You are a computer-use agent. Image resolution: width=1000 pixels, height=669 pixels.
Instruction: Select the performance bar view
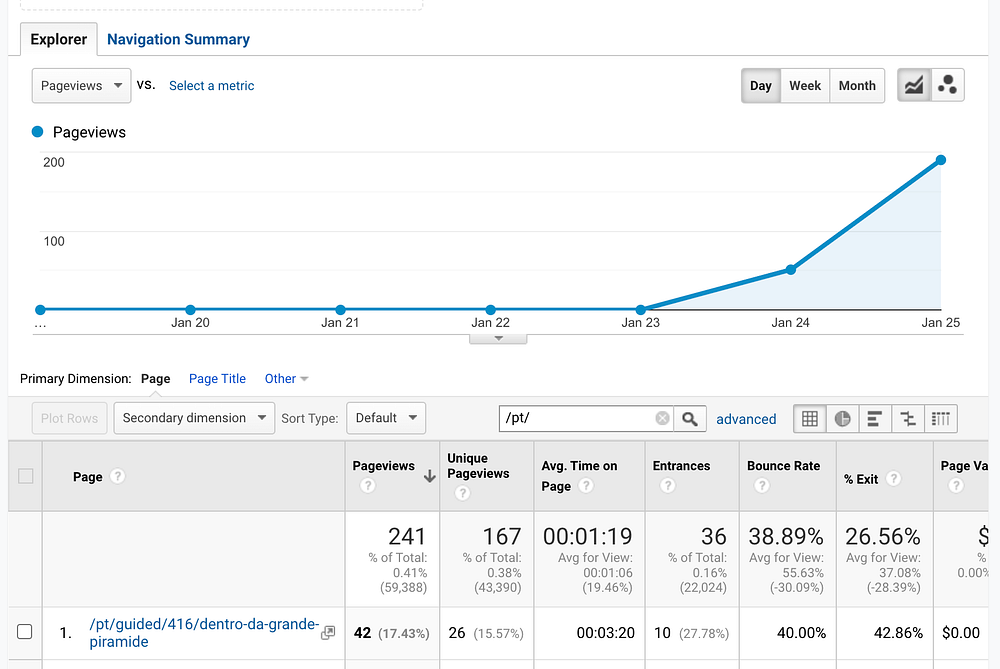pyautogui.click(x=875, y=419)
